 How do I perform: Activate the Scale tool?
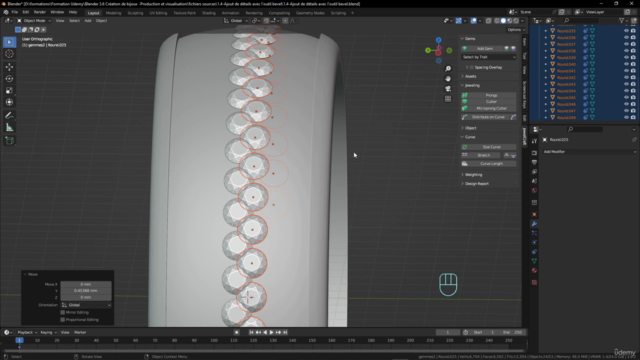tap(9, 90)
